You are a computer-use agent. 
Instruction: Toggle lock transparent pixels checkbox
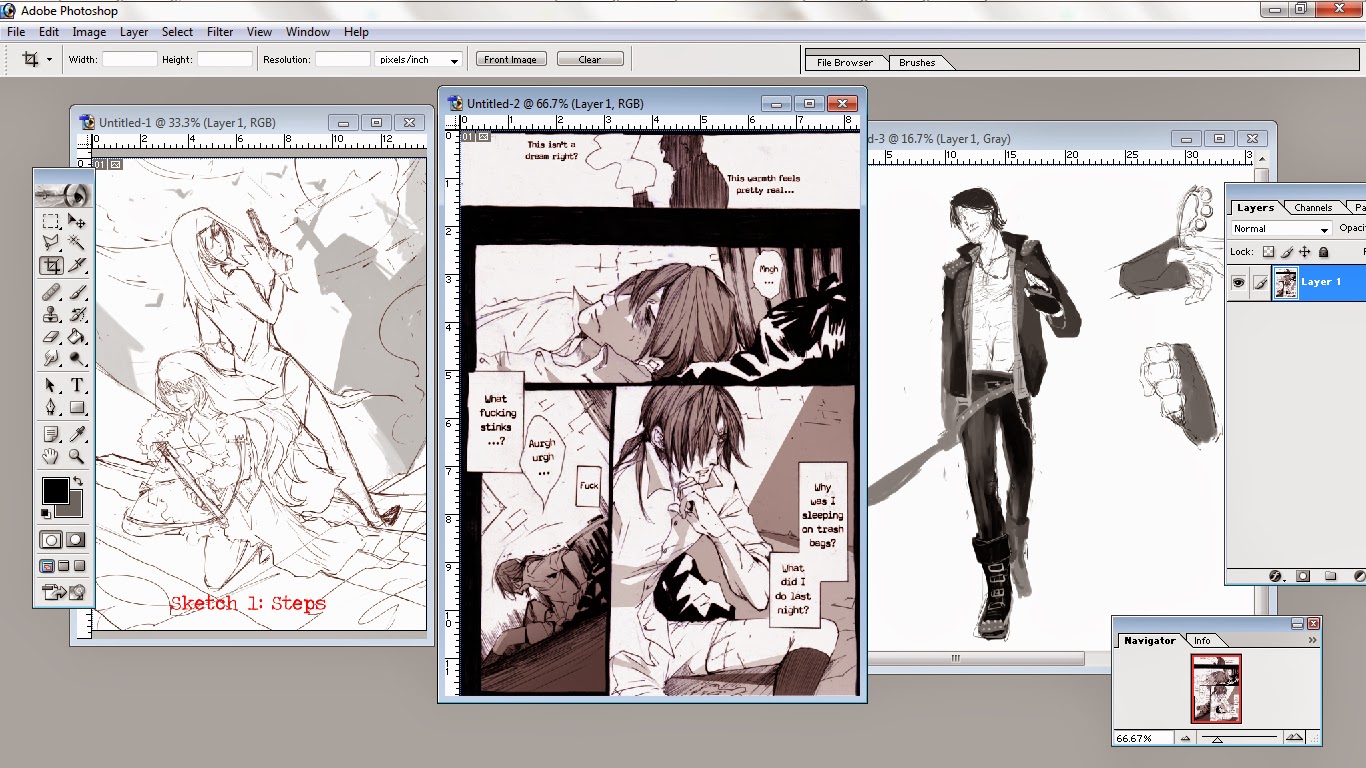[1268, 252]
